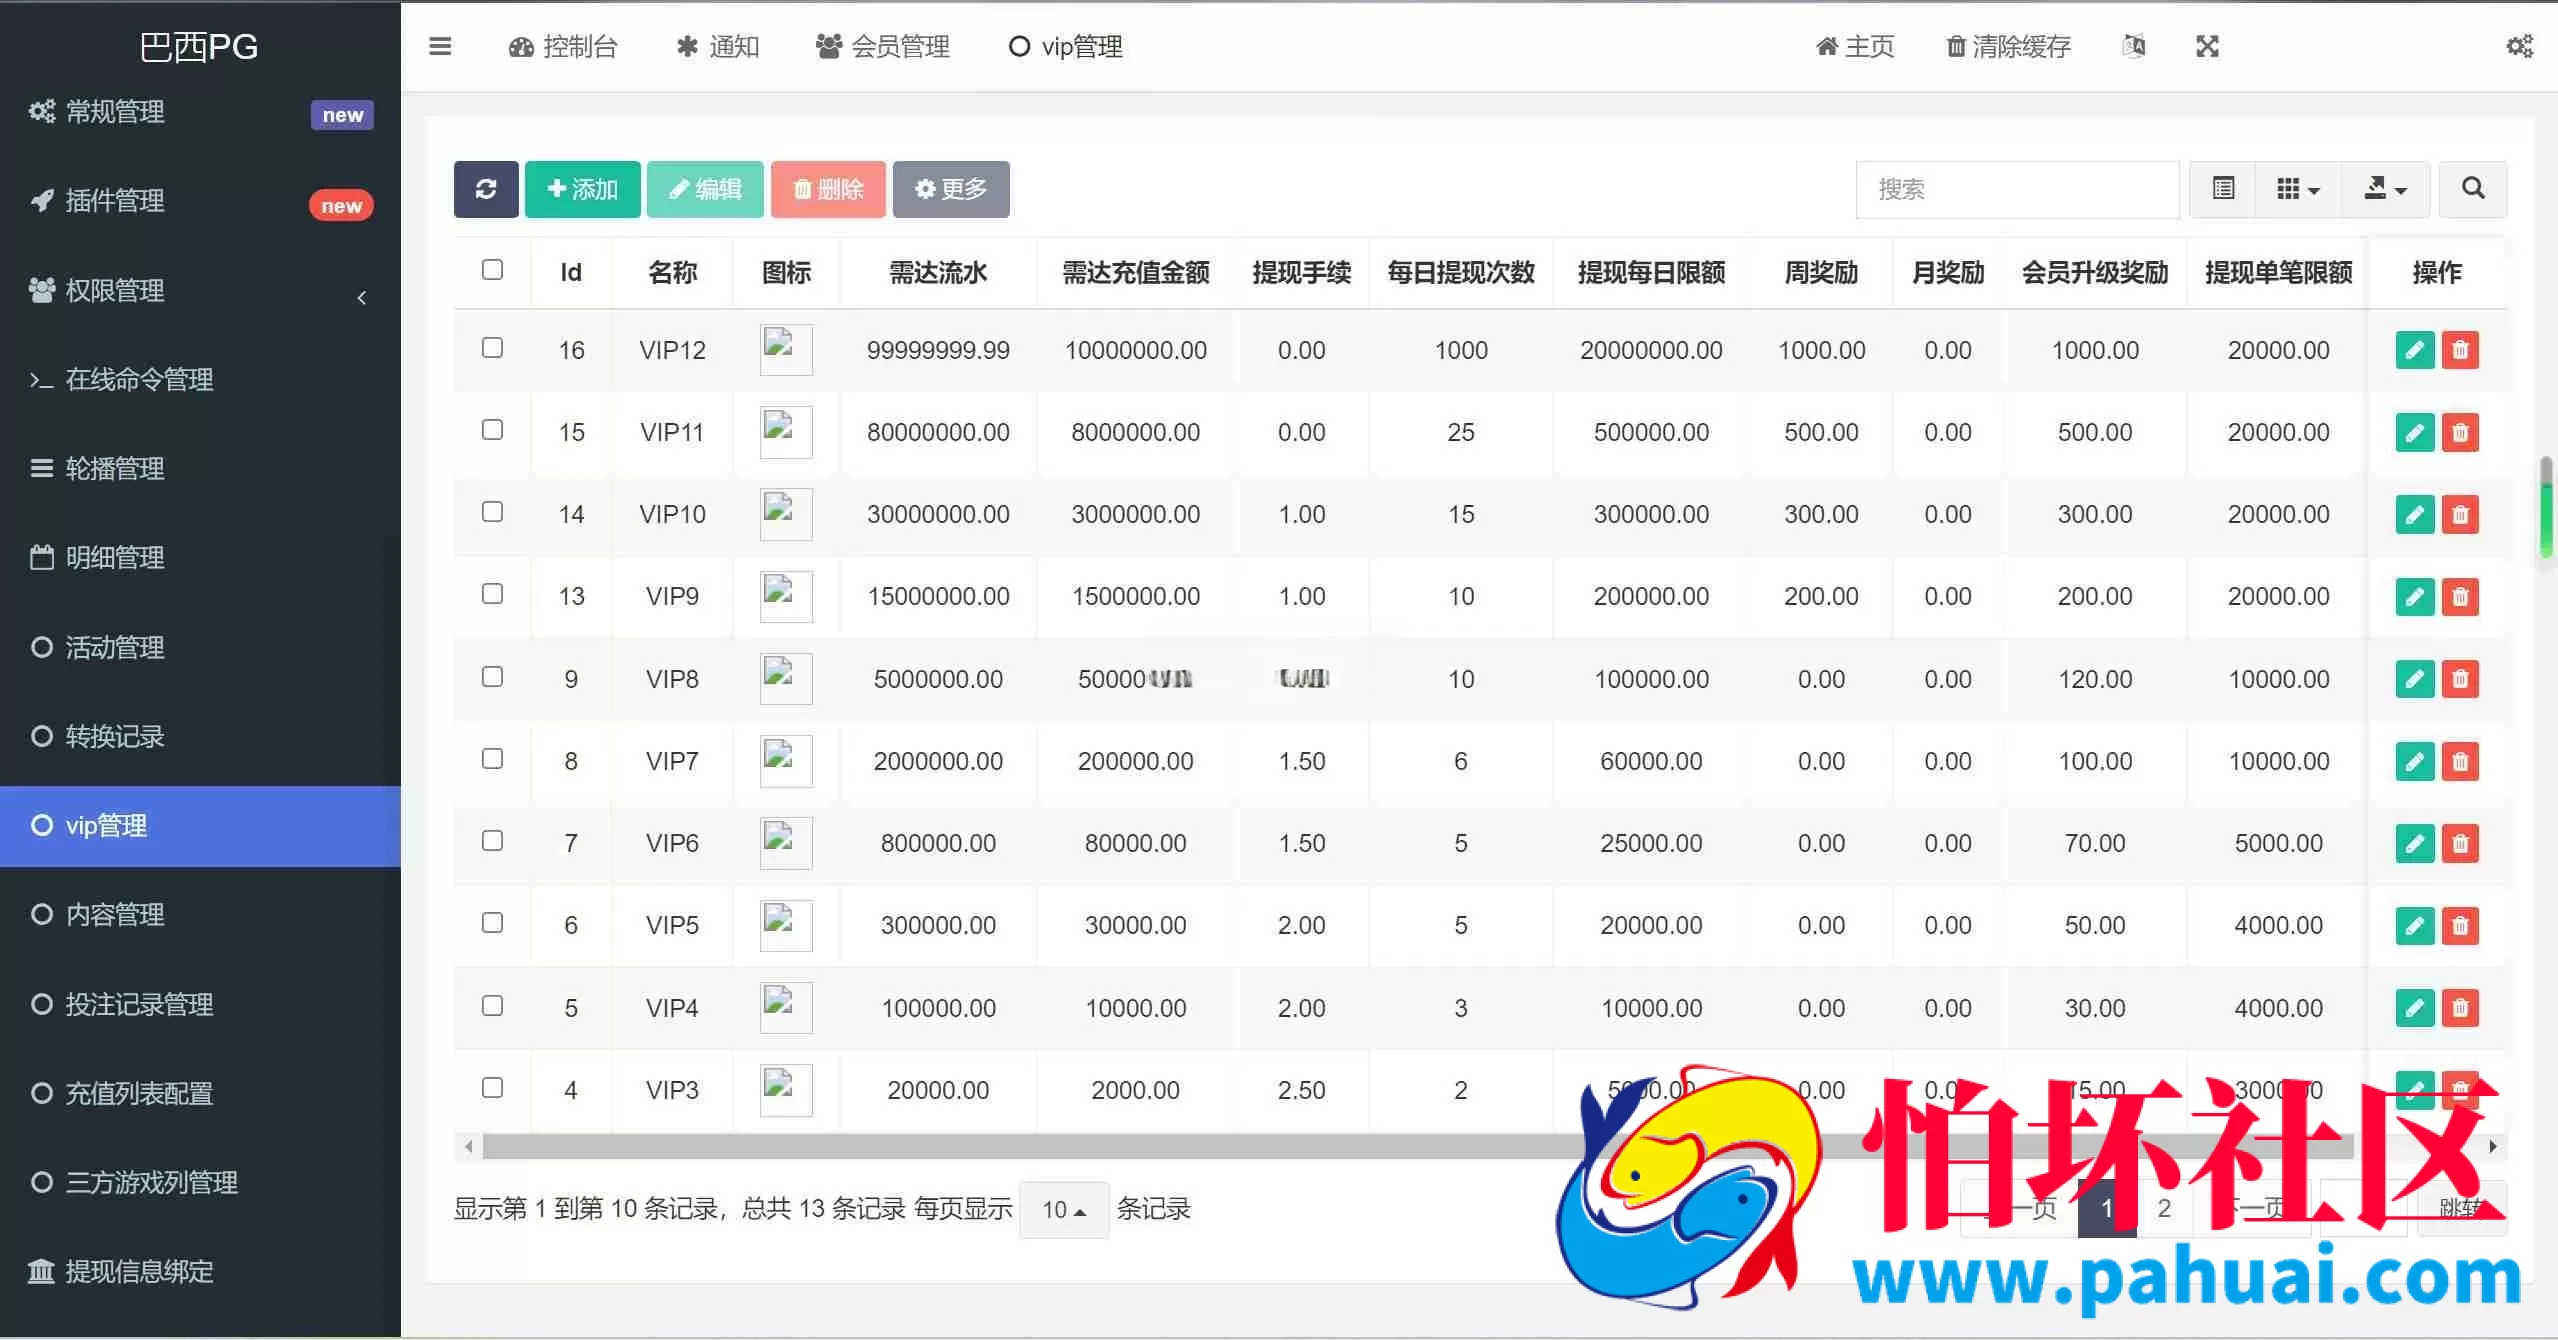Open 轮播管理 in the sidebar
2558x1340 pixels.
(200, 469)
